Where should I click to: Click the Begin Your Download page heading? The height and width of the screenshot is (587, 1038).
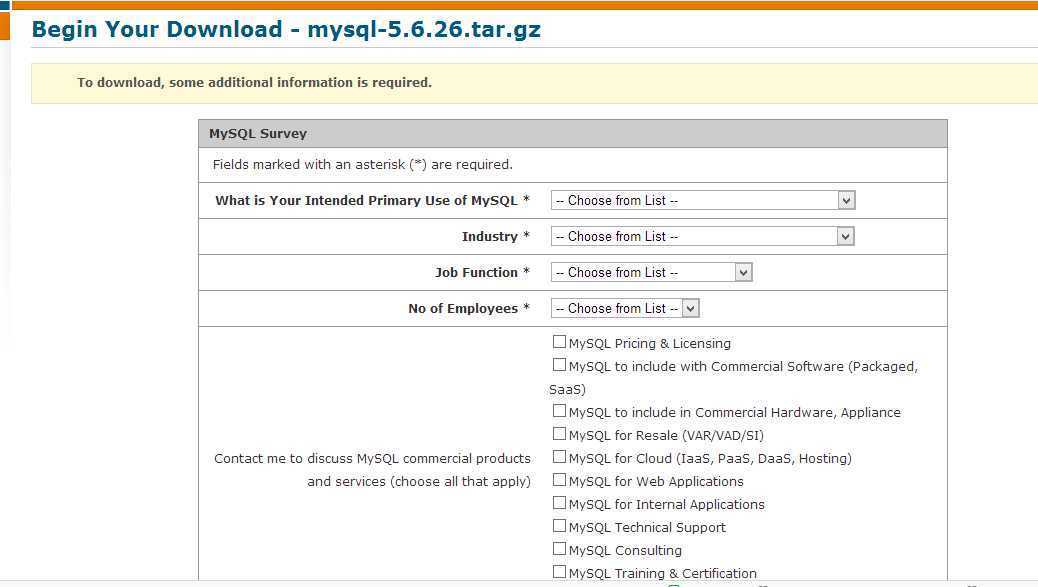pos(286,29)
